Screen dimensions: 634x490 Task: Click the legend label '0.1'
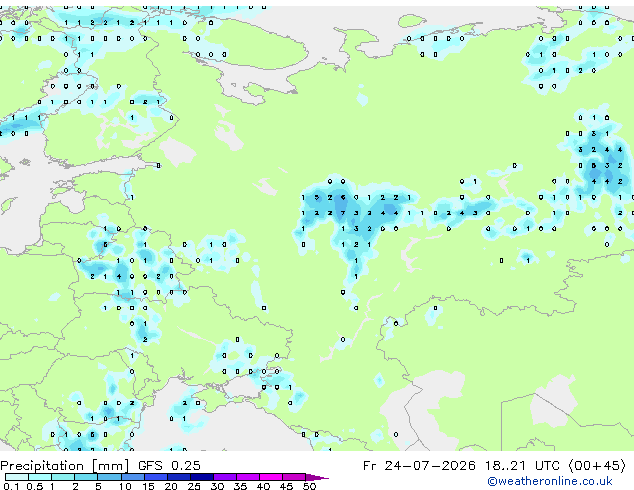tap(11, 486)
